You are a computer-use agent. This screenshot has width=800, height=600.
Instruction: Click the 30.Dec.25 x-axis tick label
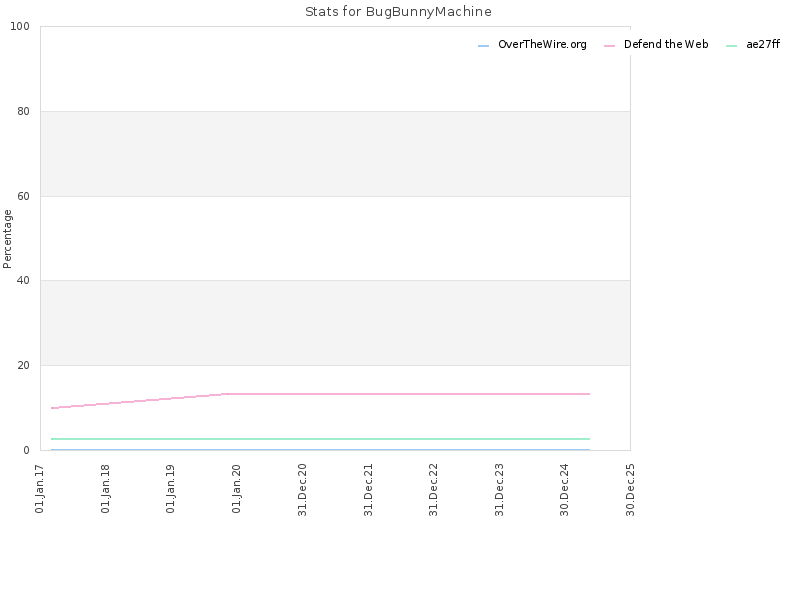click(x=630, y=490)
